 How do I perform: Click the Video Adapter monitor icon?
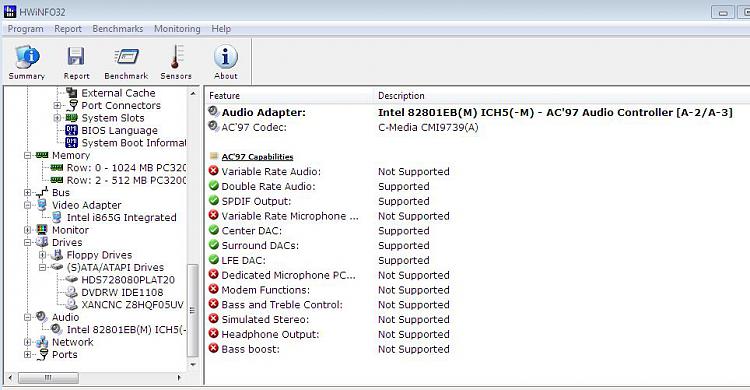click(x=42, y=205)
